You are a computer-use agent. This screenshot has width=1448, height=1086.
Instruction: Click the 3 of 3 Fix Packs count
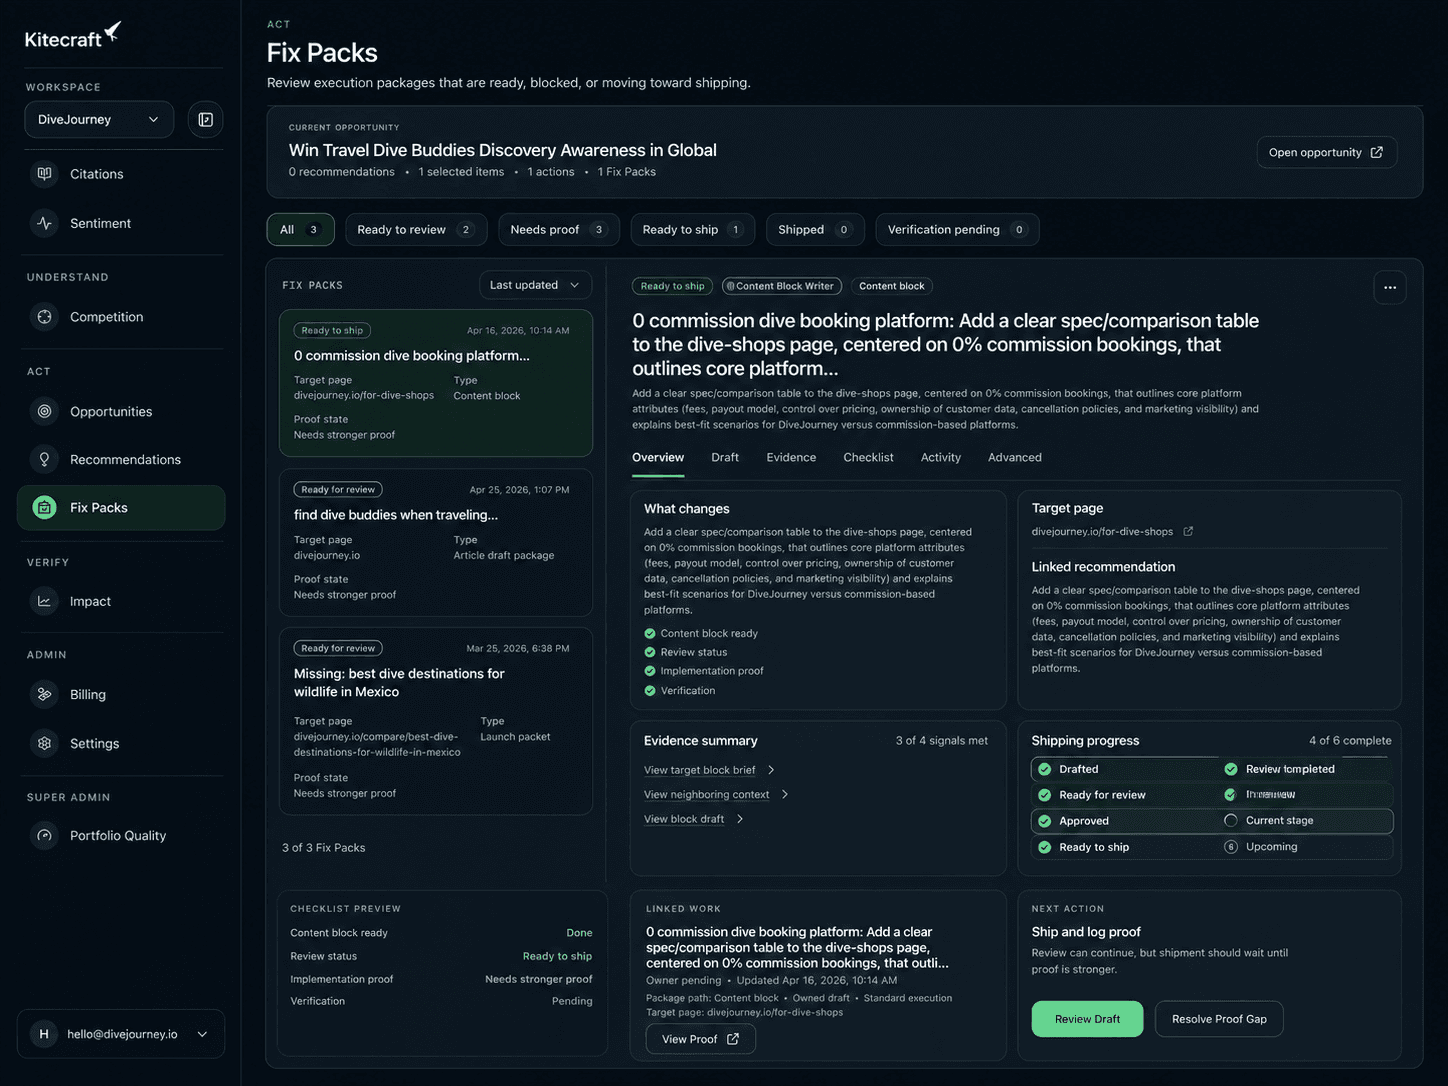pos(324,848)
